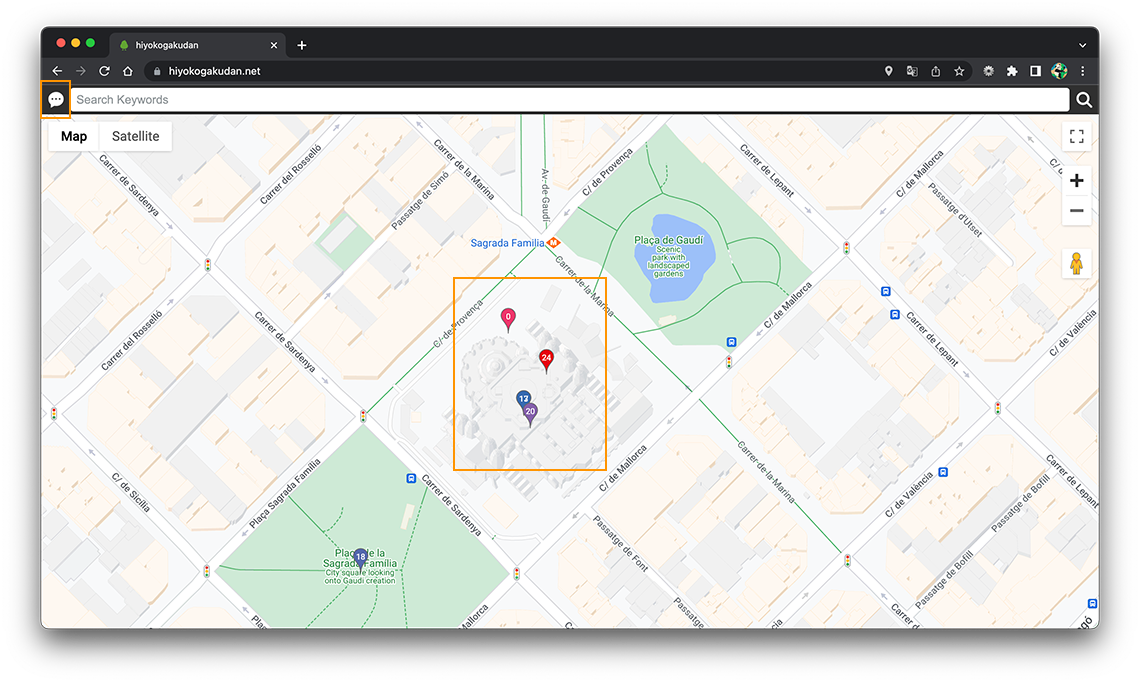Close the hiyokogakudan tab
This screenshot has width=1140, height=683.
tap(273, 45)
